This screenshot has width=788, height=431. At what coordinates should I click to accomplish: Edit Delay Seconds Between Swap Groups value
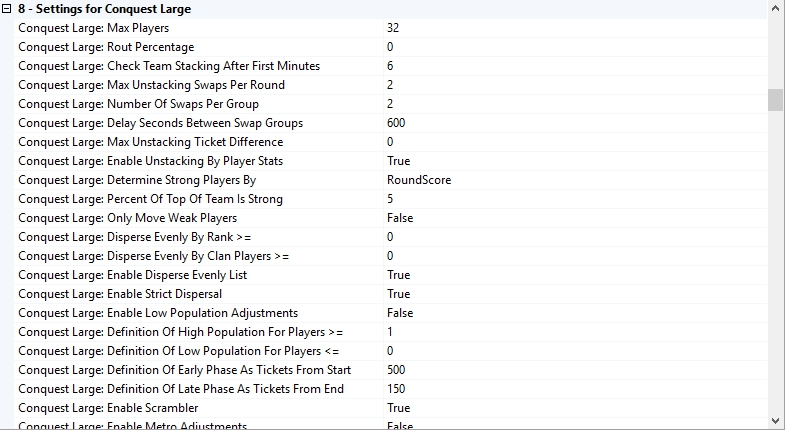(396, 123)
